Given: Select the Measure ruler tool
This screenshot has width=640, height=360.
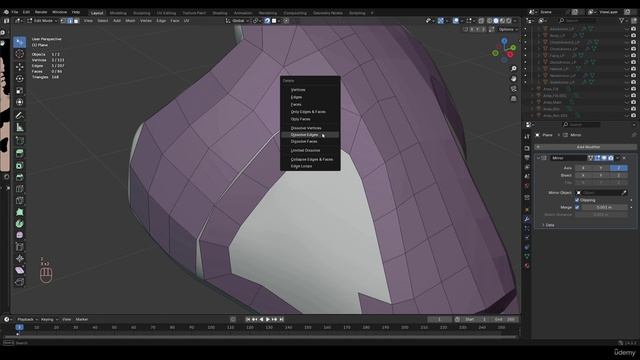Looking at the screenshot, I should point(19,128).
